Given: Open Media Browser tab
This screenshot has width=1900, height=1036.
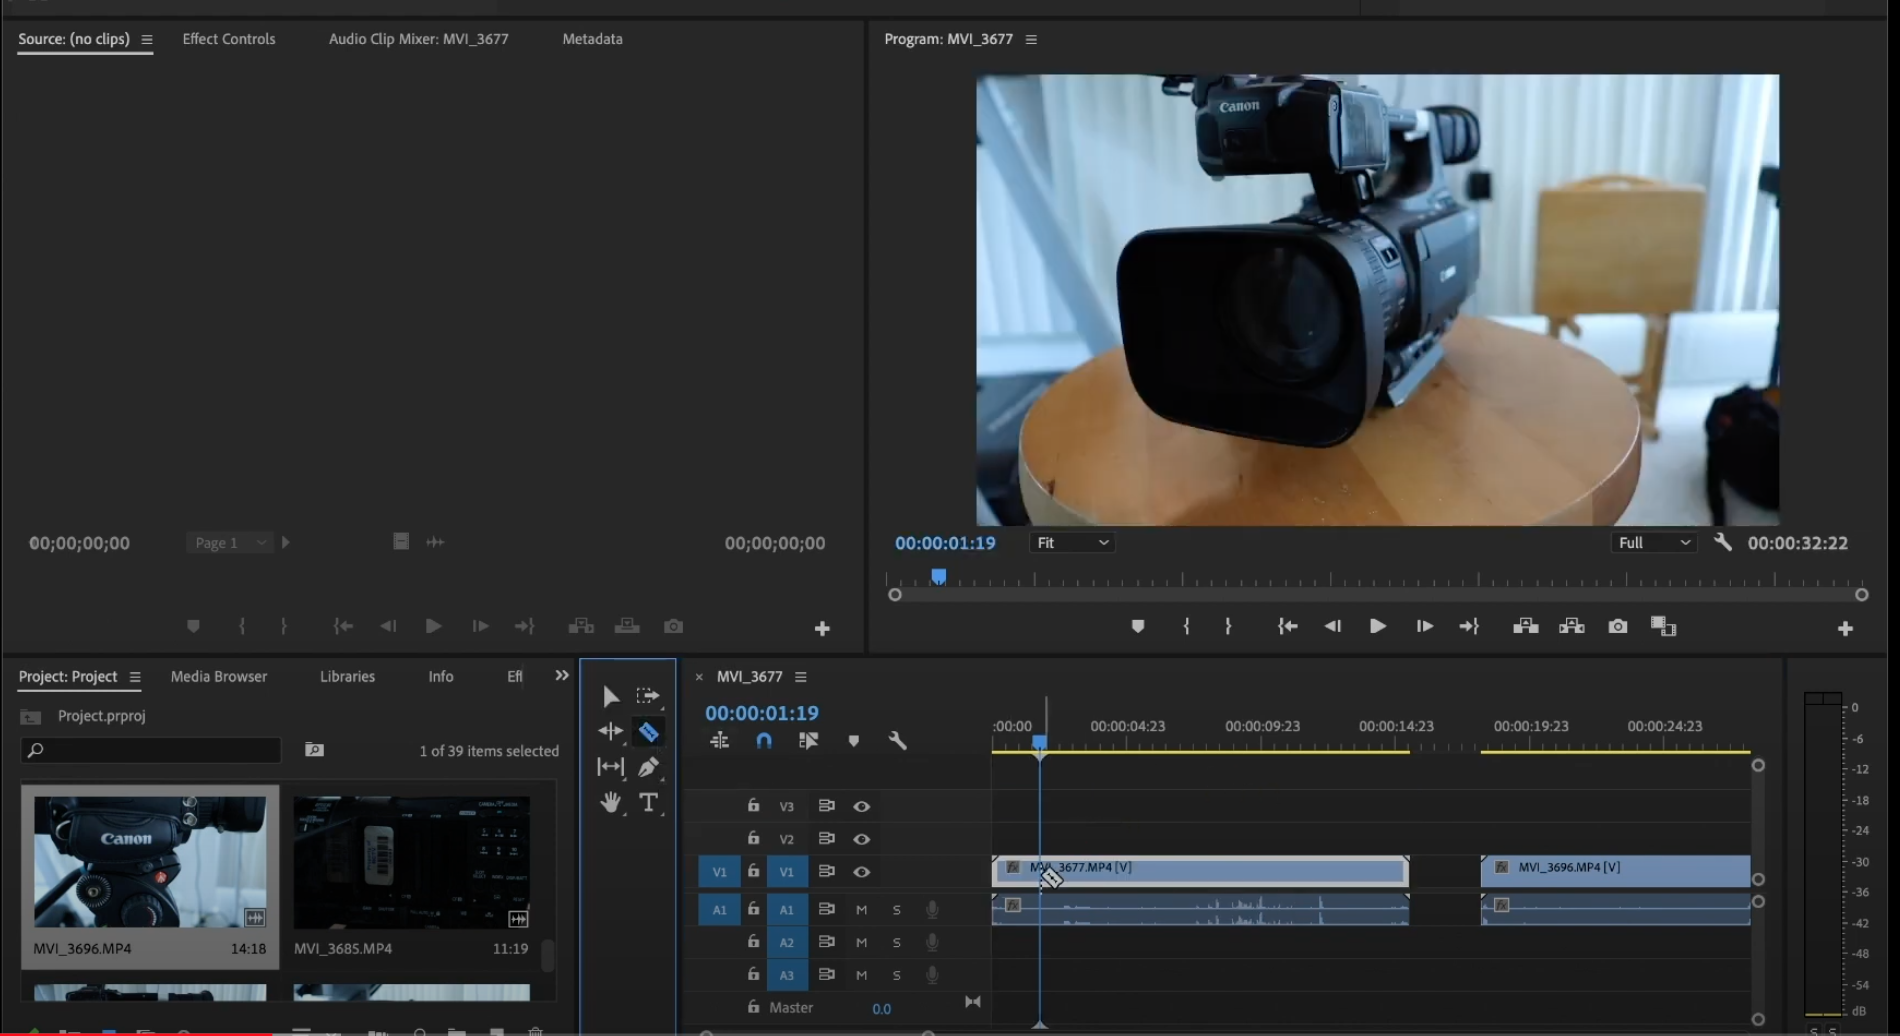Looking at the screenshot, I should click(x=219, y=677).
